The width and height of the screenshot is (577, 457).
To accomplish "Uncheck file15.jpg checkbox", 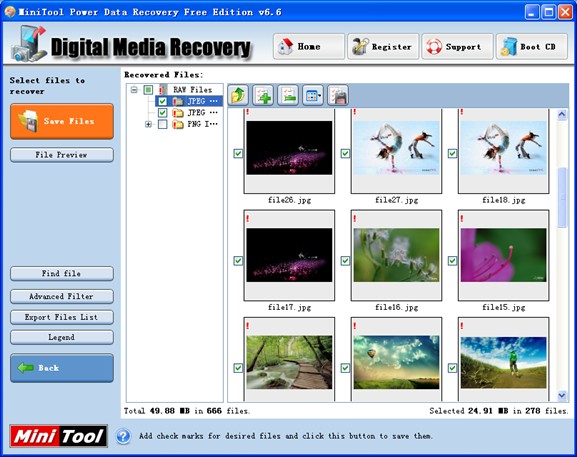I will pos(452,261).
